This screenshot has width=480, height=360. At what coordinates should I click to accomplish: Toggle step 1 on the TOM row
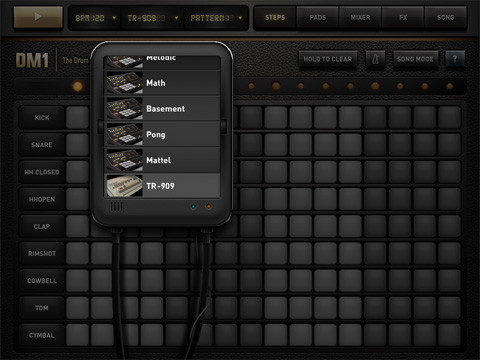click(77, 308)
